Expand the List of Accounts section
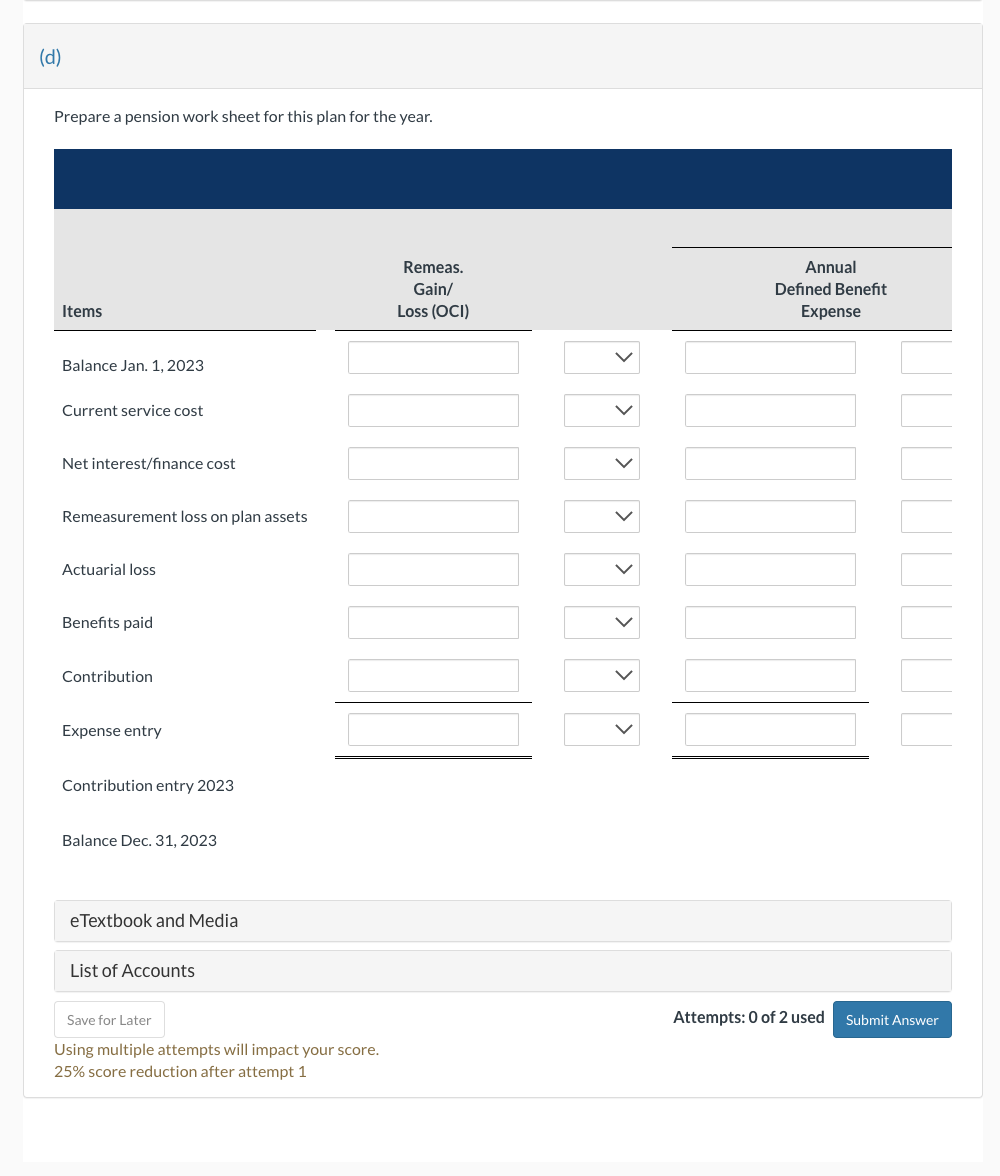1000x1176 pixels. [x=502, y=970]
